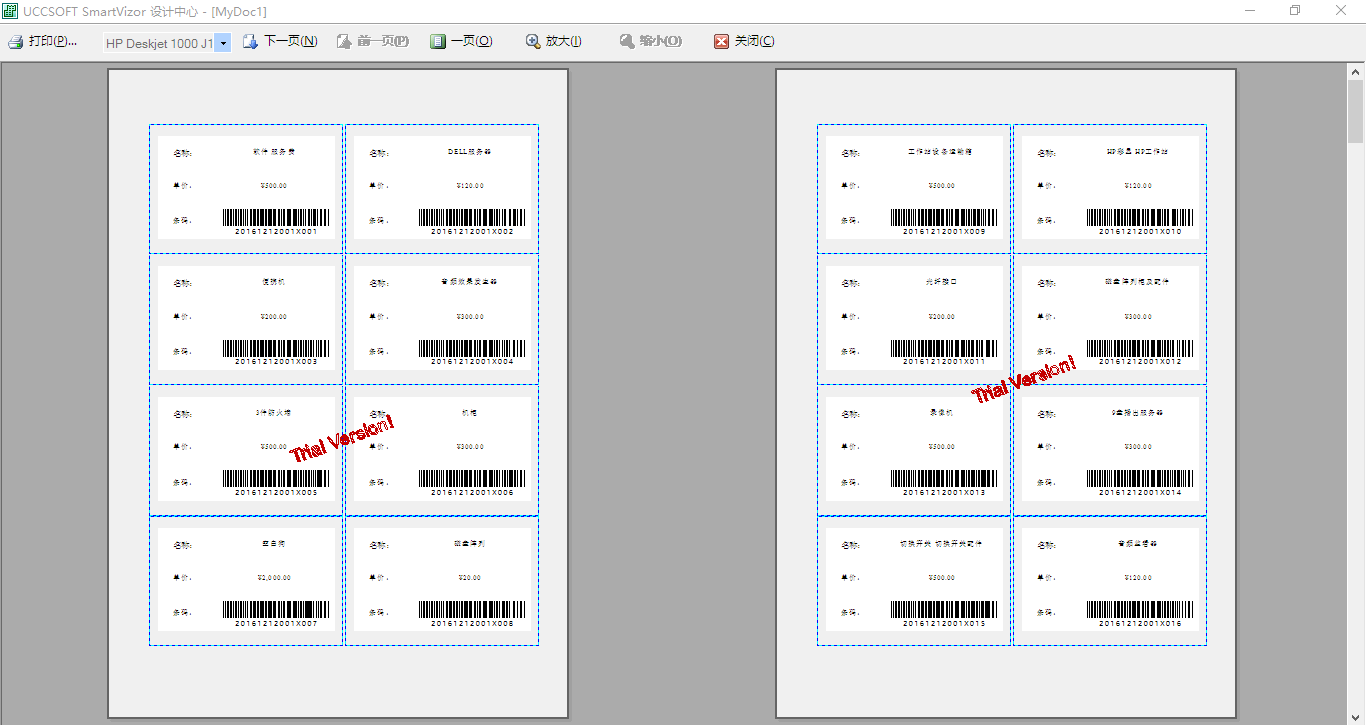Click the vertical scrollbar thumb
Screen dimensions: 1366x725
pyautogui.click(x=1356, y=111)
